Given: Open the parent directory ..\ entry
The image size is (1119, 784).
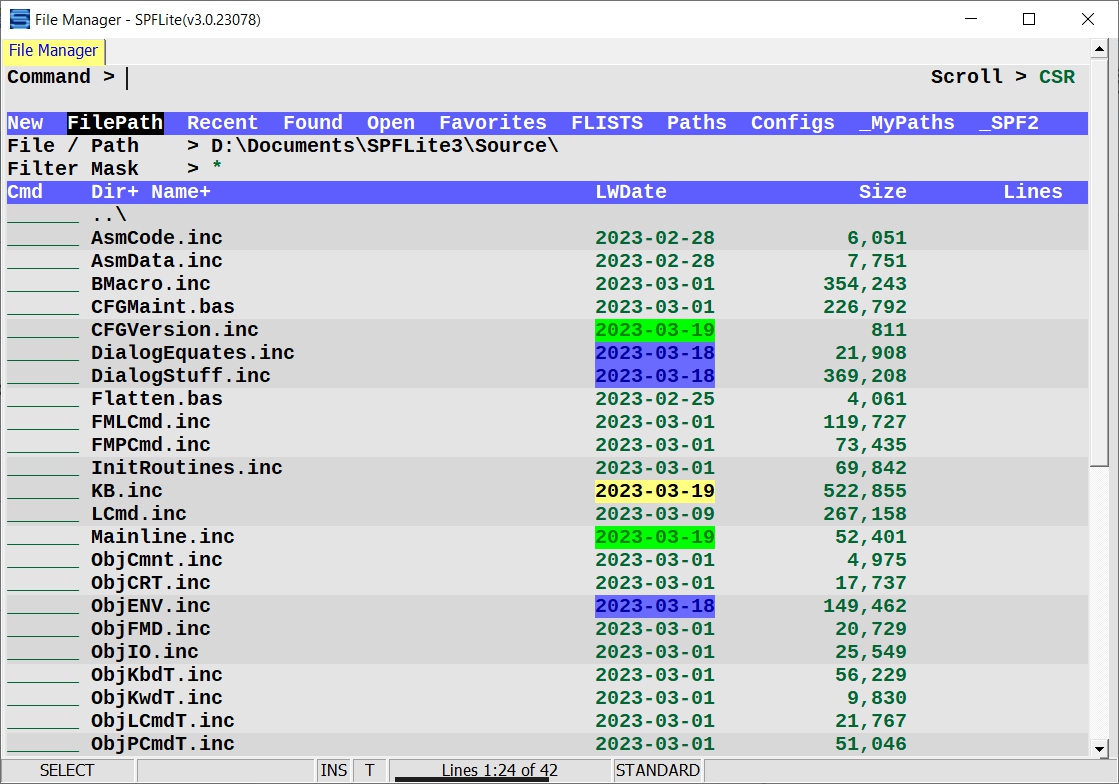Looking at the screenshot, I should 109,215.
